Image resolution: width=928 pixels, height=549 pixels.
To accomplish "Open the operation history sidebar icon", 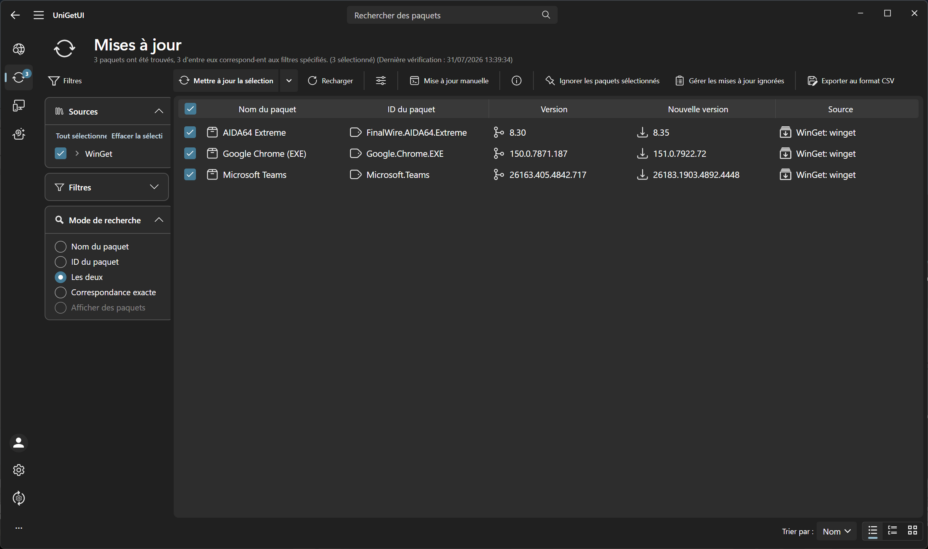I will [19, 498].
